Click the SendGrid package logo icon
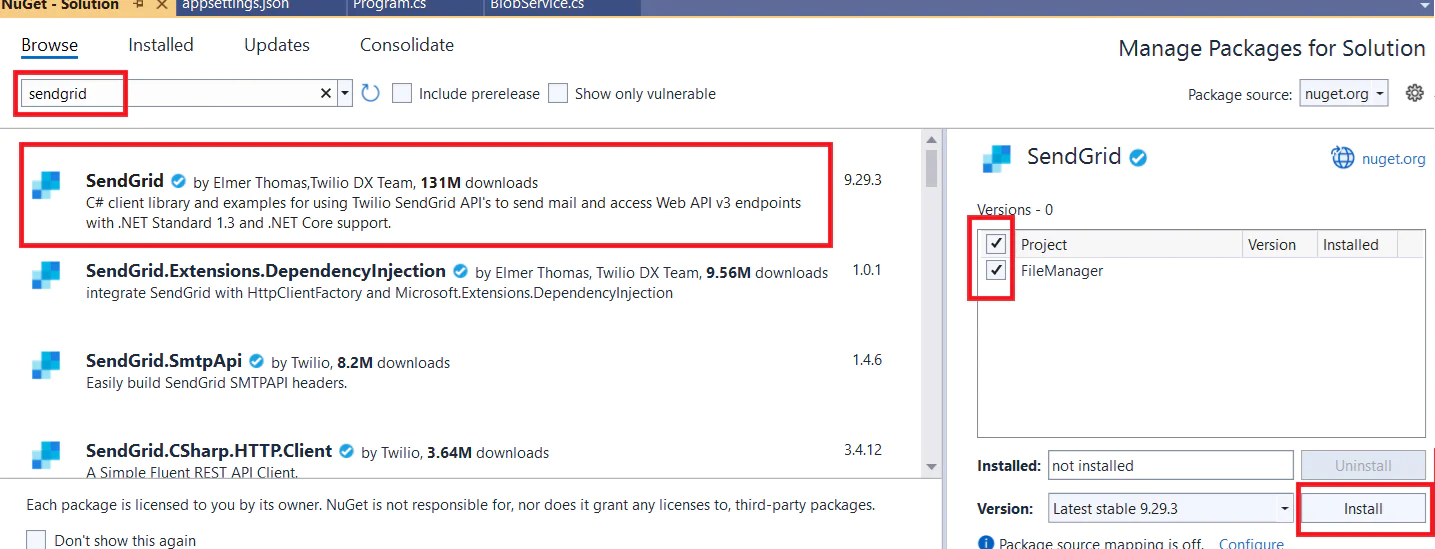This screenshot has height=549, width=1435. tap(46, 186)
